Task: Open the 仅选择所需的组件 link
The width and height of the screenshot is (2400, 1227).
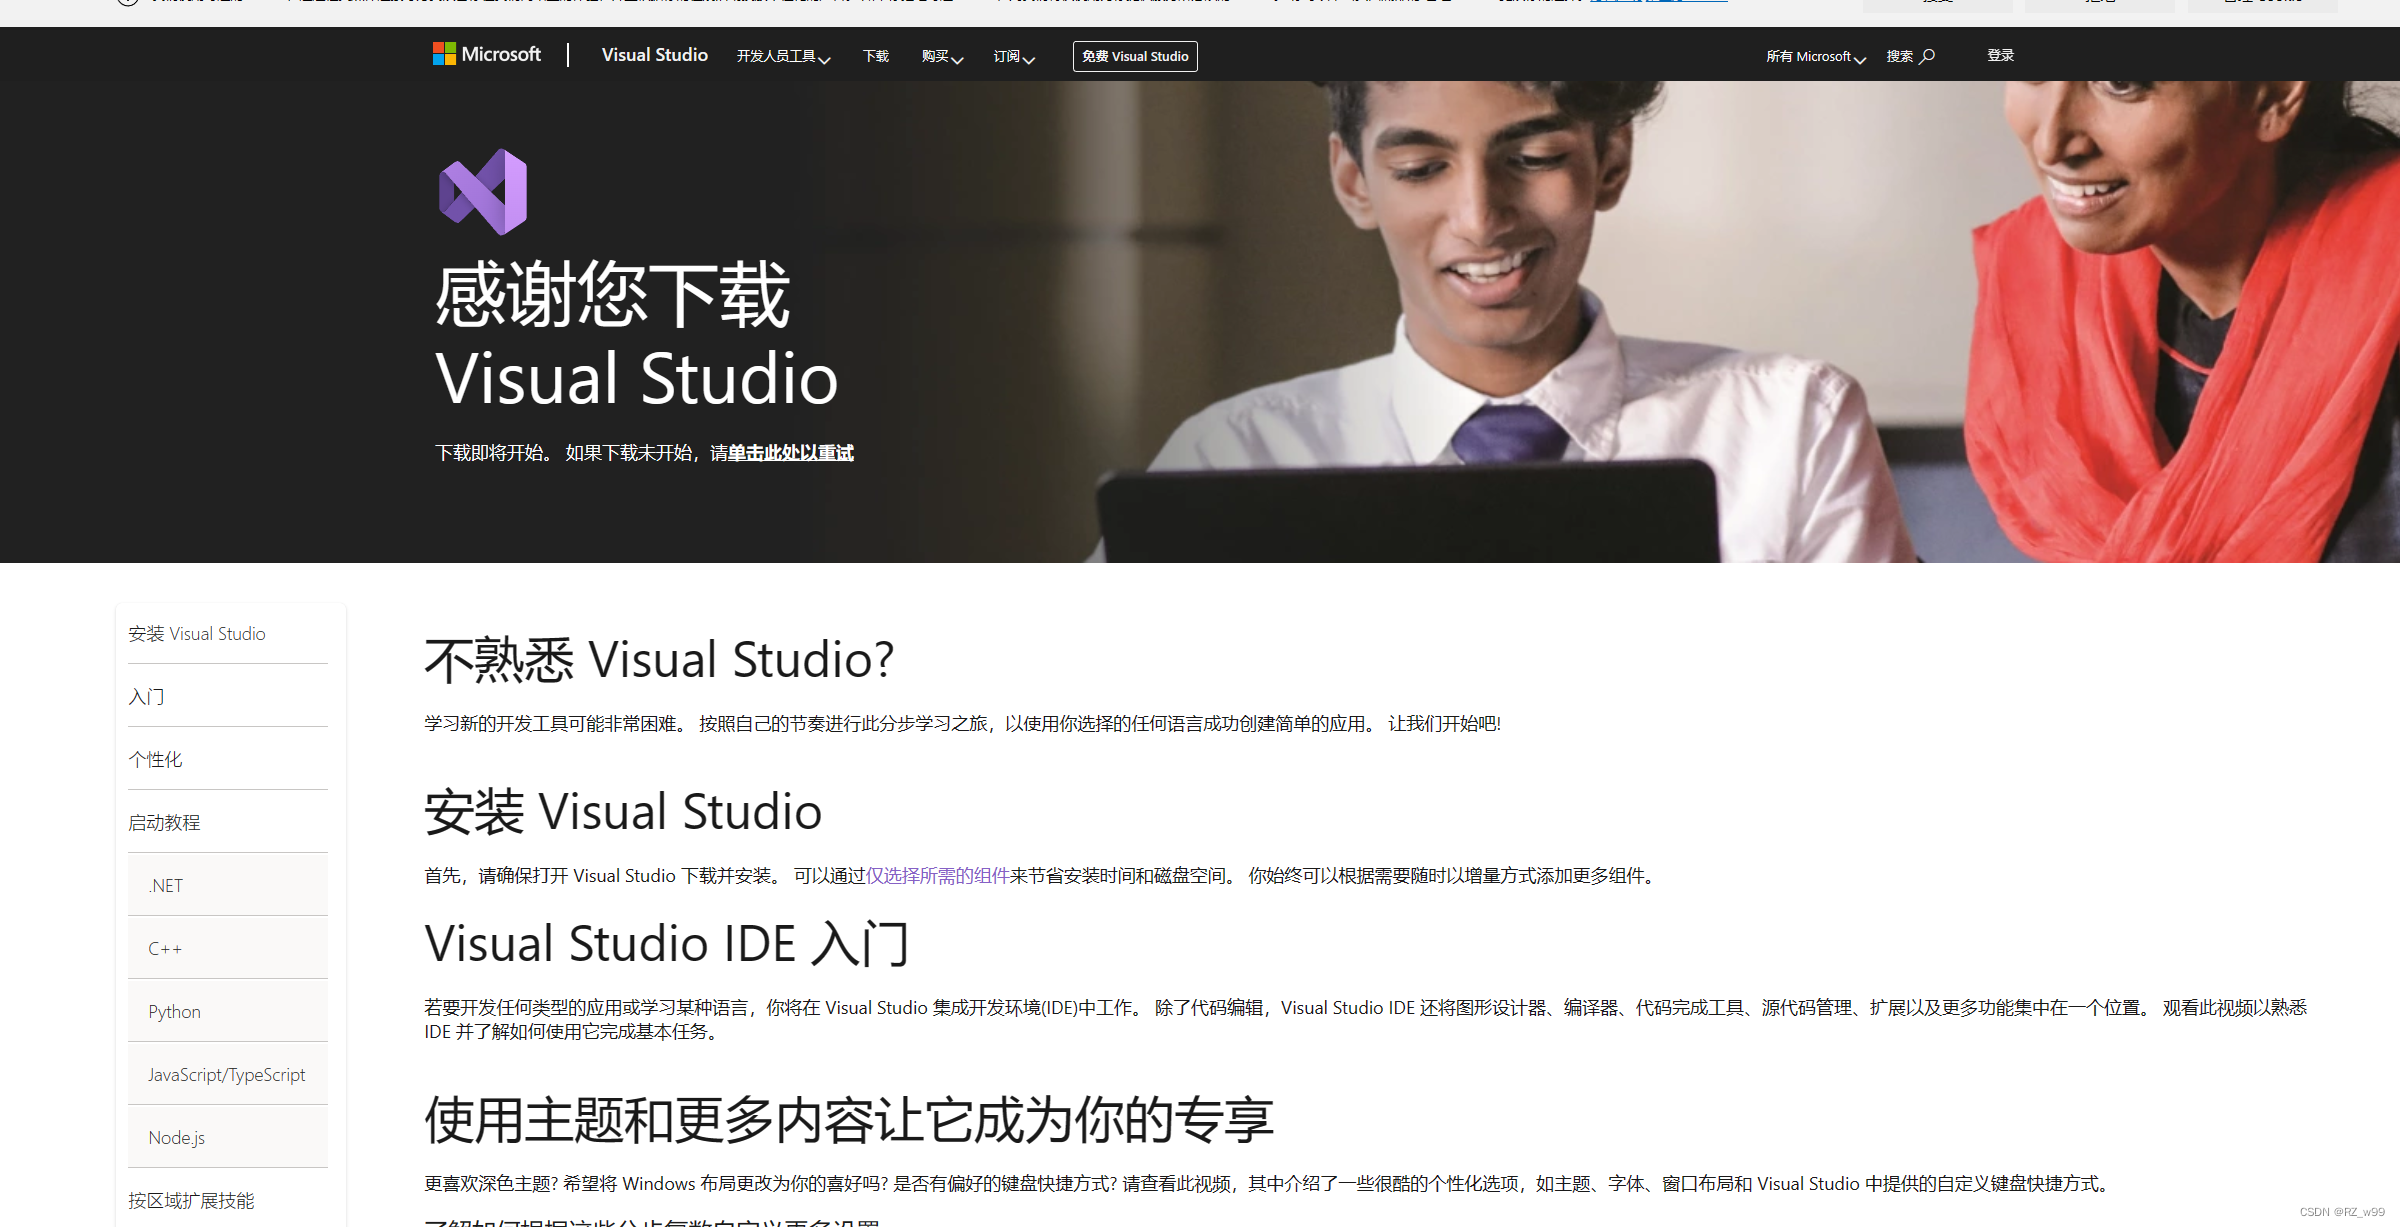Action: [x=938, y=875]
